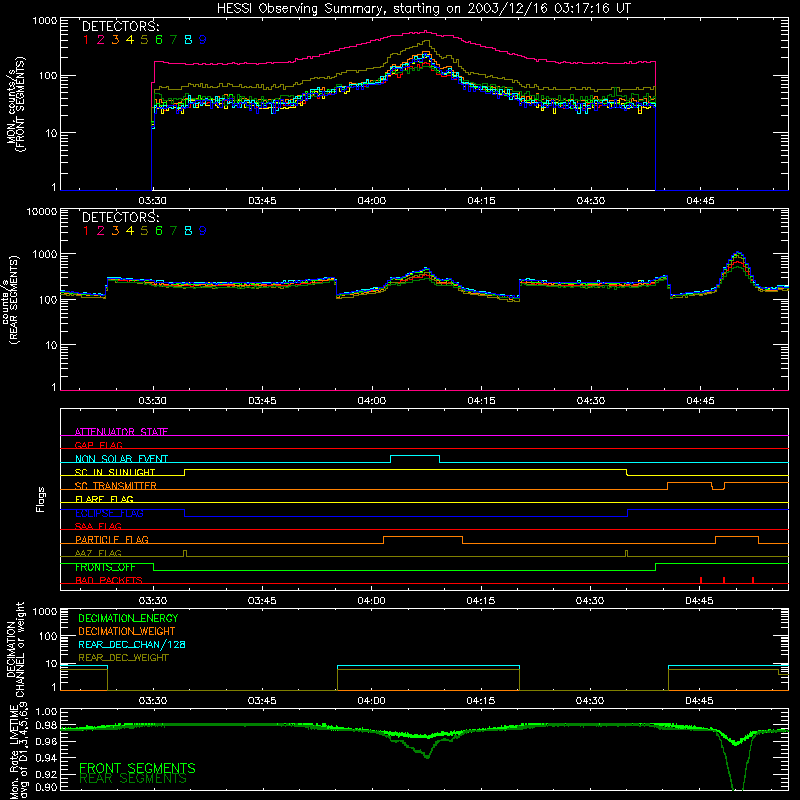
Task: Select detector 3 in front segments legend
Action: (x=115, y=40)
